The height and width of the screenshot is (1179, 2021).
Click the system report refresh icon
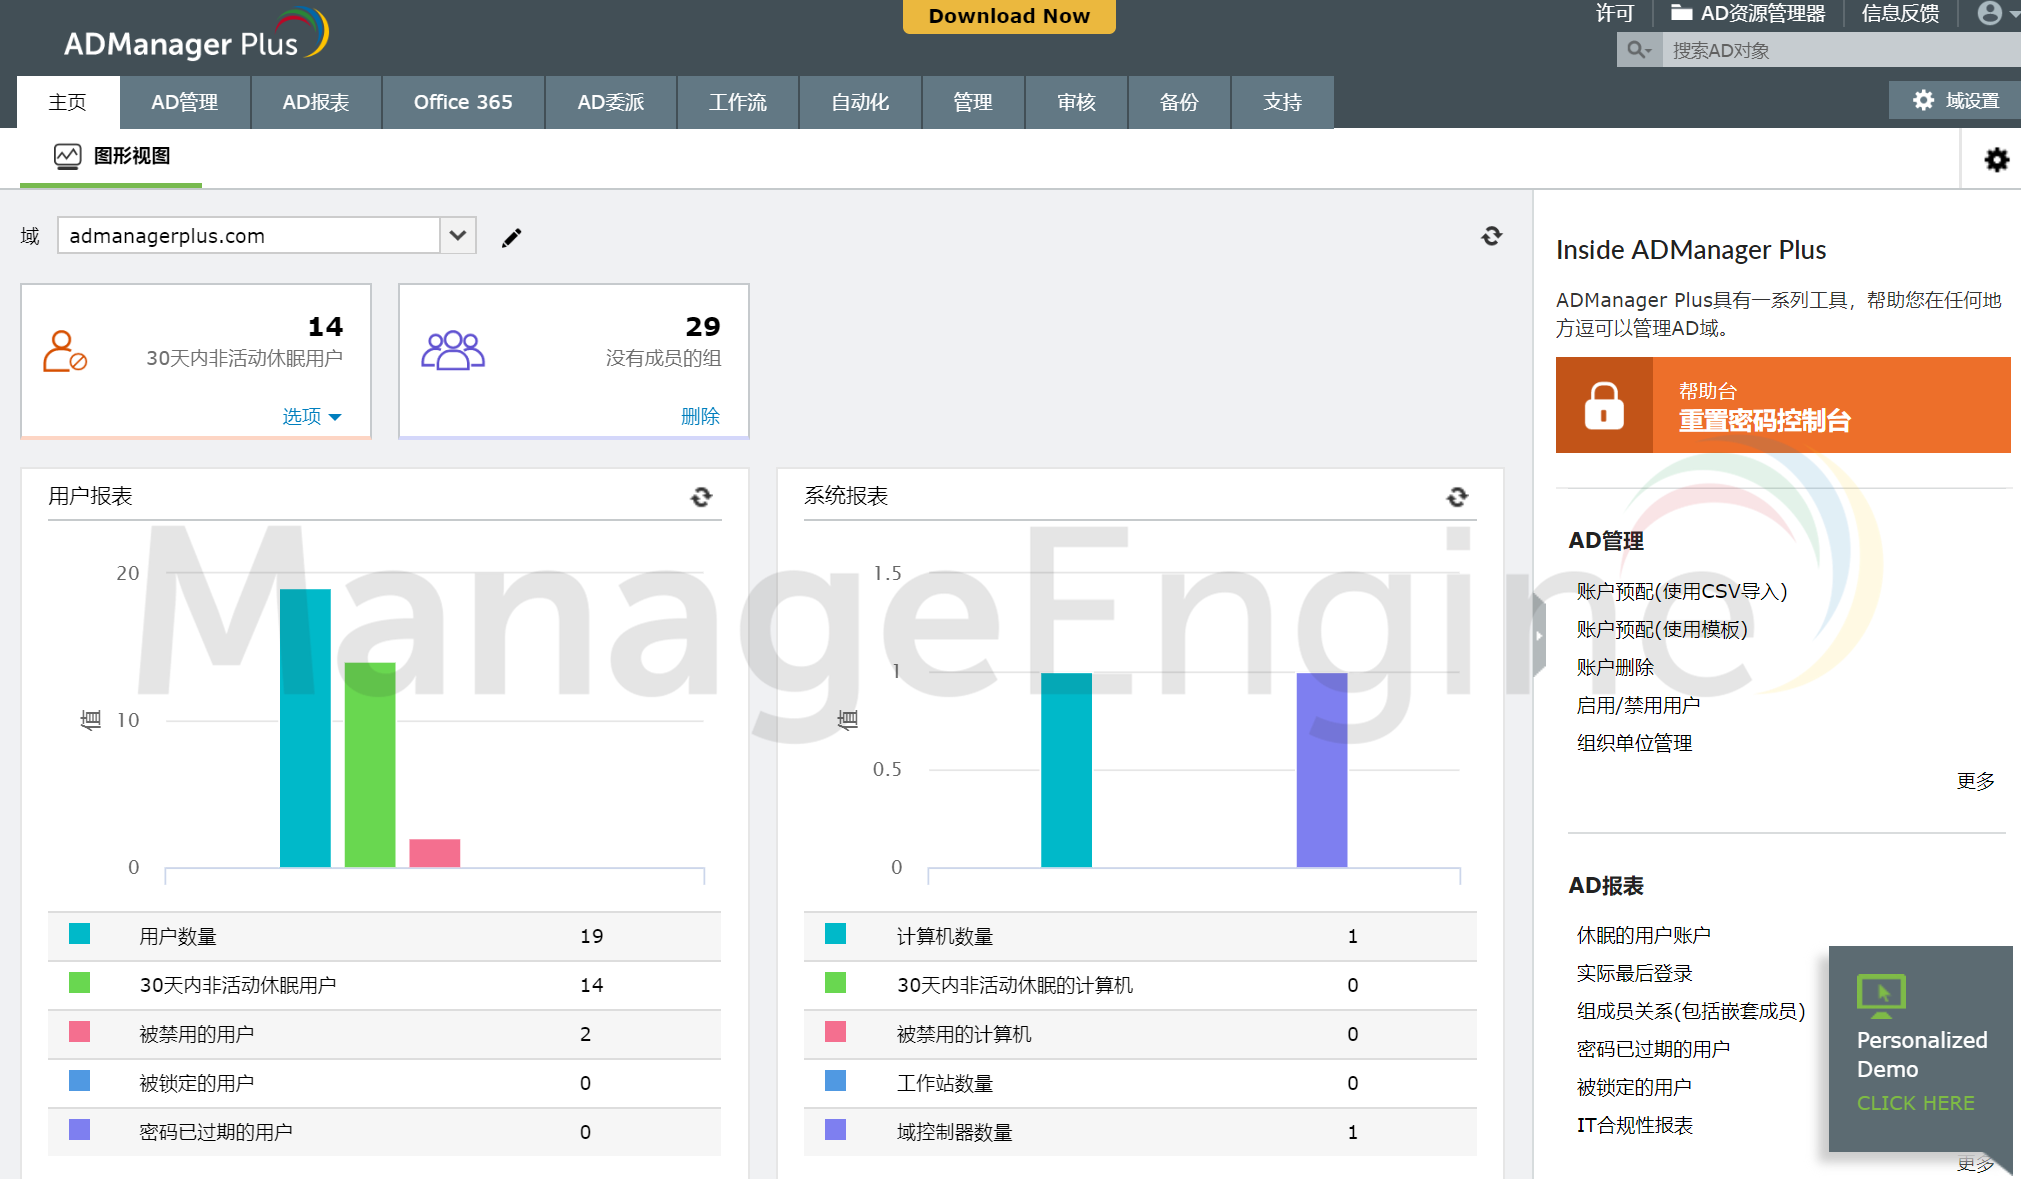[1457, 495]
